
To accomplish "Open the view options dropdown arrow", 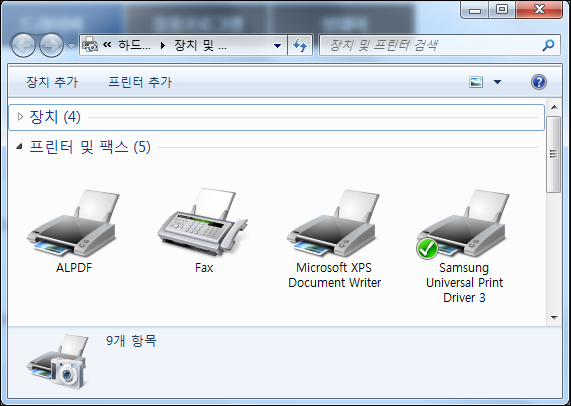I will click(x=497, y=82).
